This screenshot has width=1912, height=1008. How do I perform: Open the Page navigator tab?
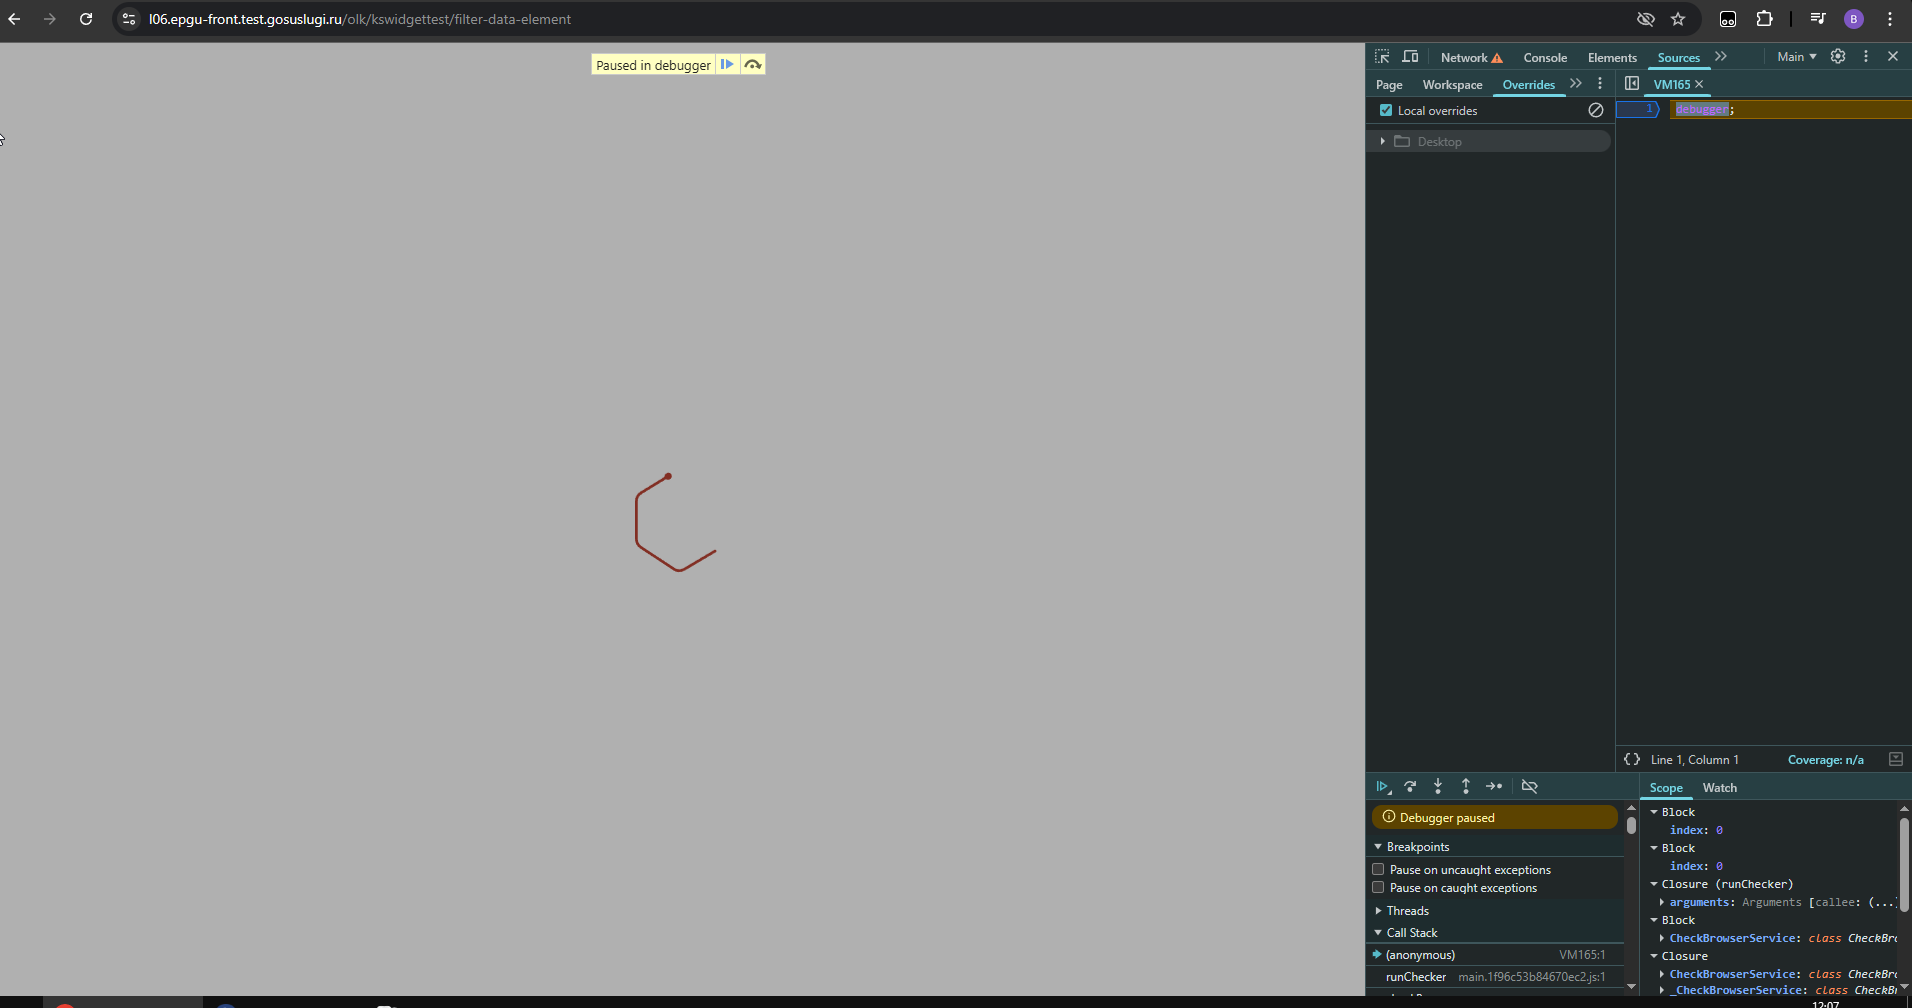pos(1389,85)
